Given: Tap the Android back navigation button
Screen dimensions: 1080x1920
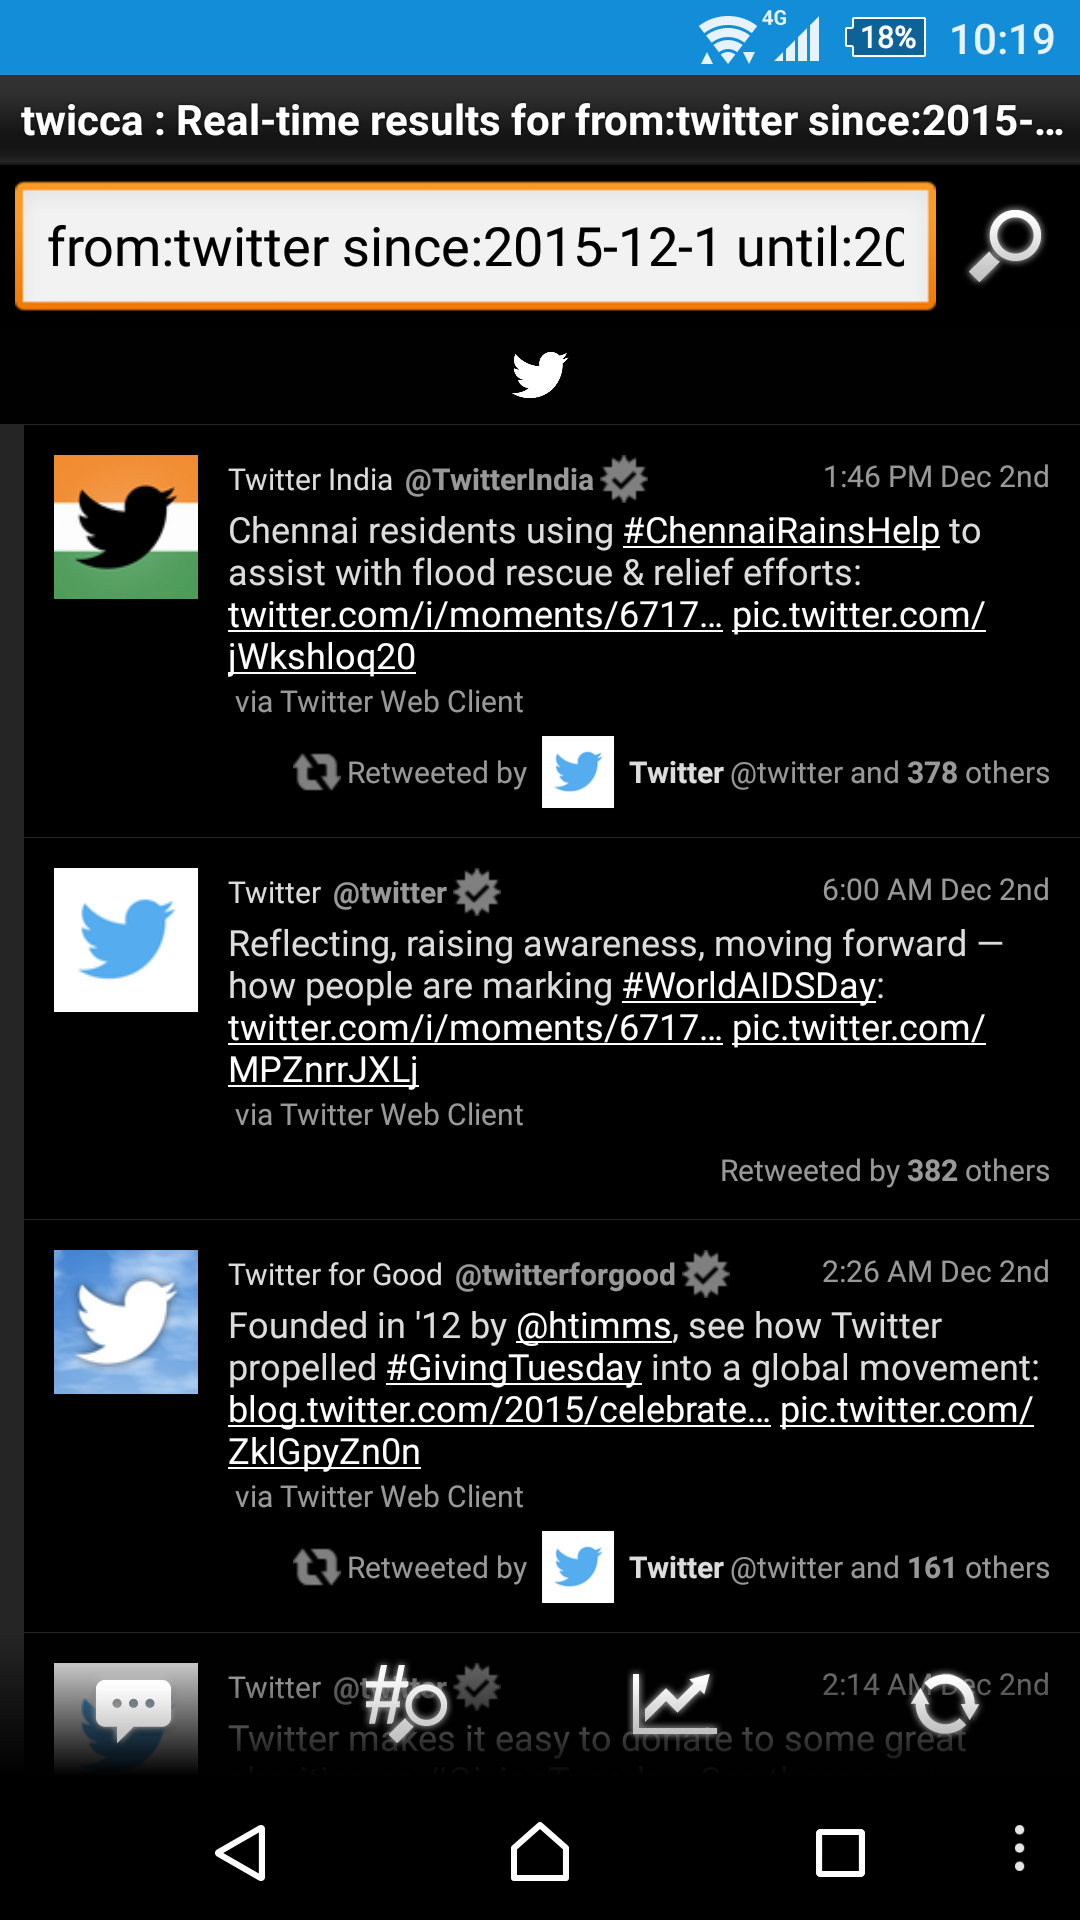Looking at the screenshot, I should (241, 1853).
